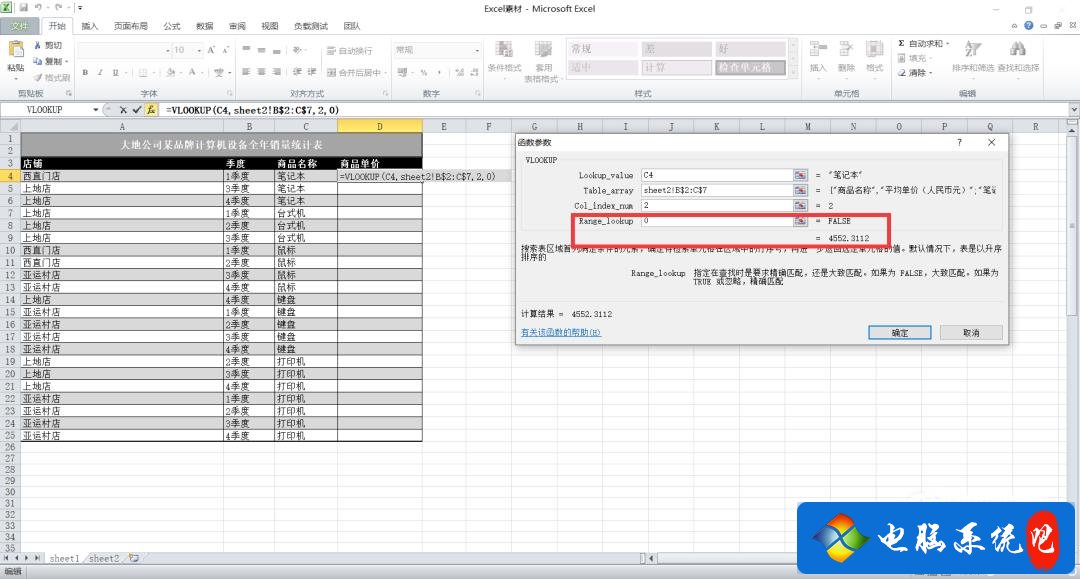The height and width of the screenshot is (579, 1080).
Task: Click into the Table_array input field
Action: [x=716, y=190]
